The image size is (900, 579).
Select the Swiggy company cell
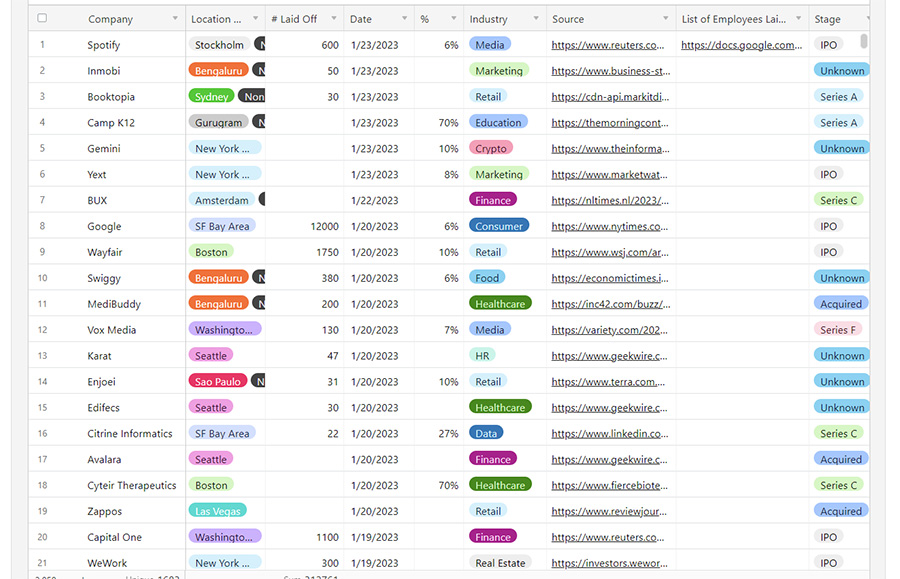pyautogui.click(x=104, y=278)
